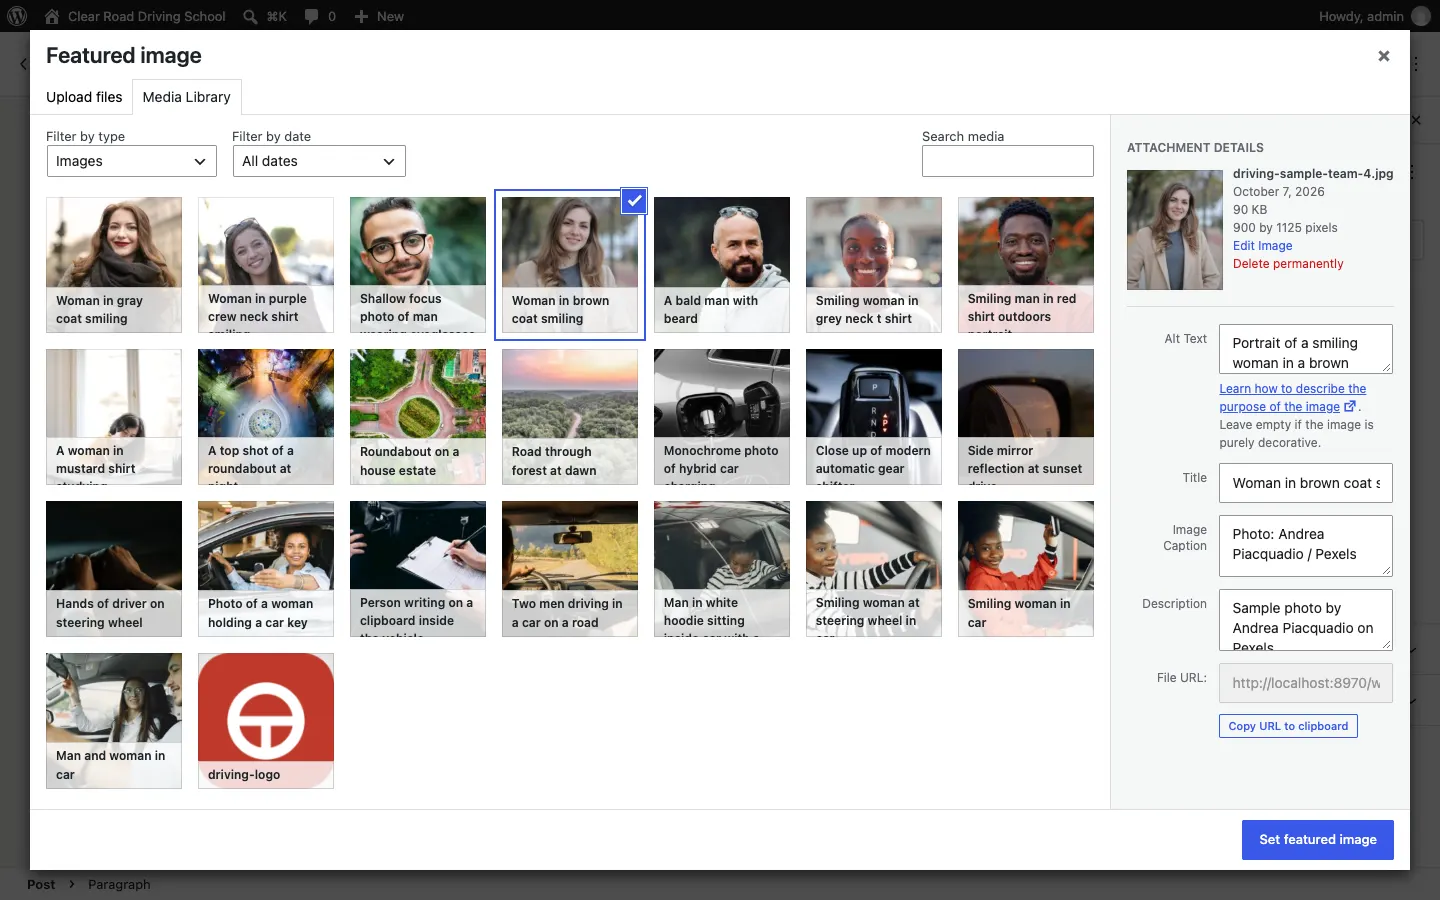Click Paragraph in the editor breadcrumb
The height and width of the screenshot is (900, 1440).
pos(119,884)
